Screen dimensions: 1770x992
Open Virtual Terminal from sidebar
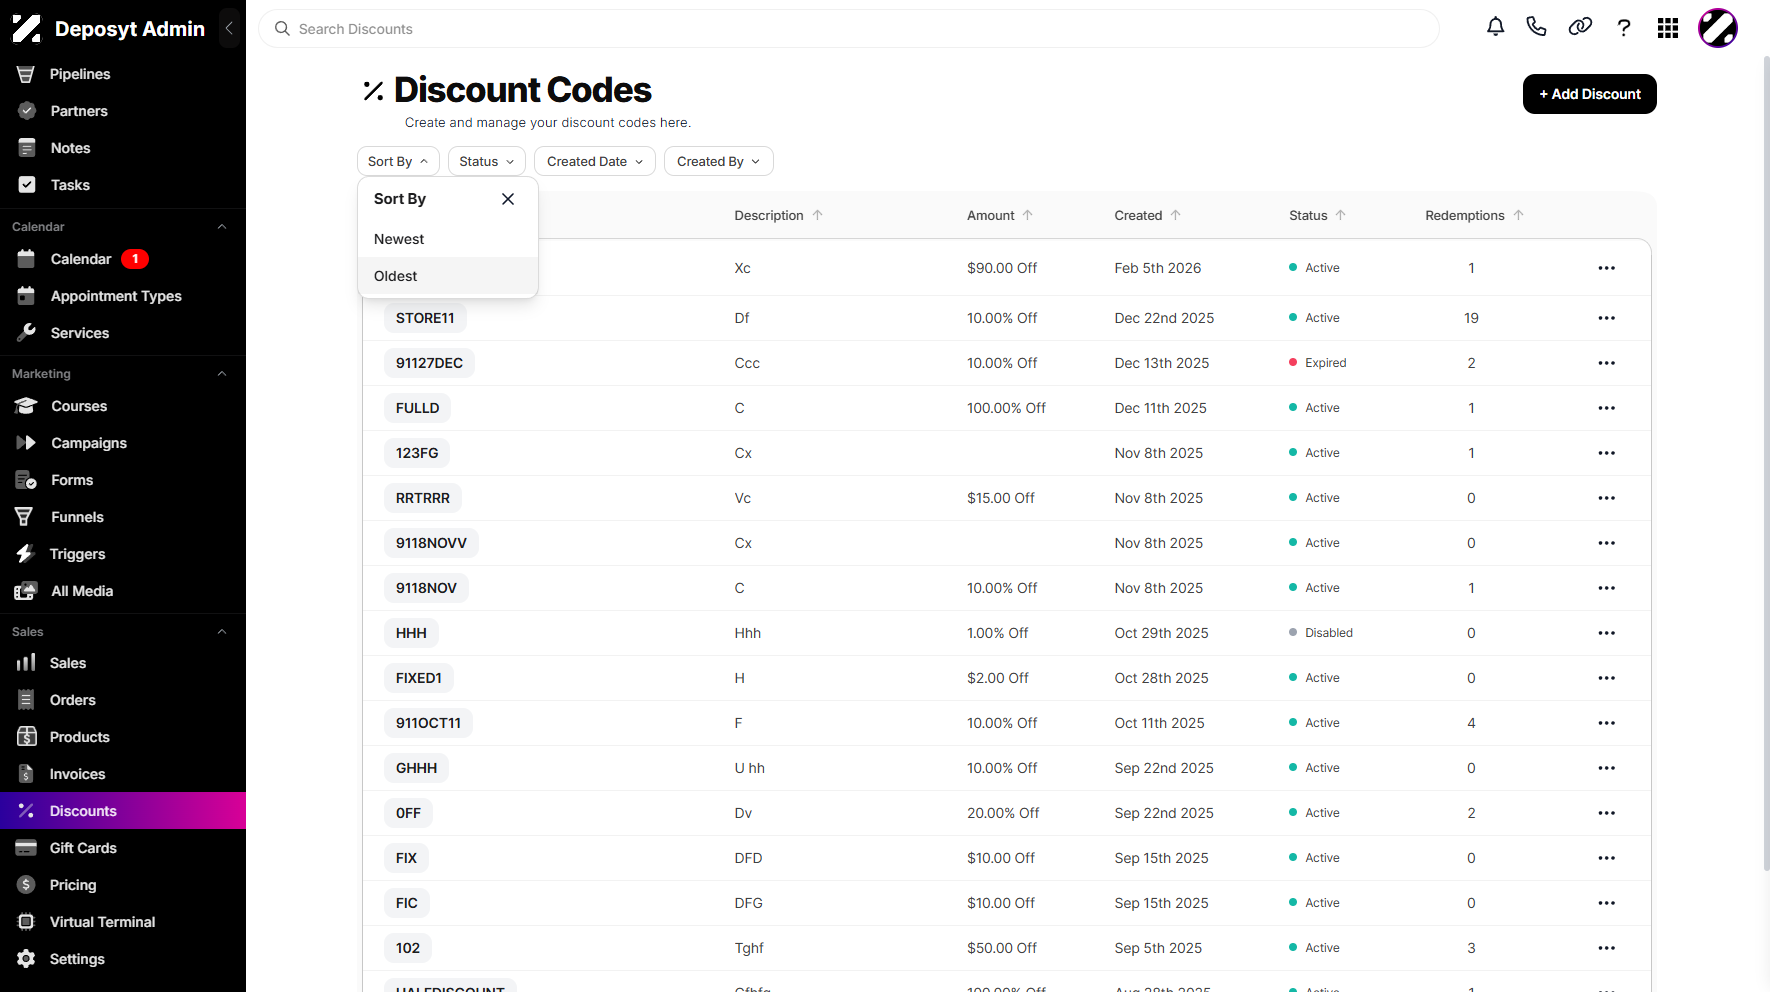(x=123, y=922)
